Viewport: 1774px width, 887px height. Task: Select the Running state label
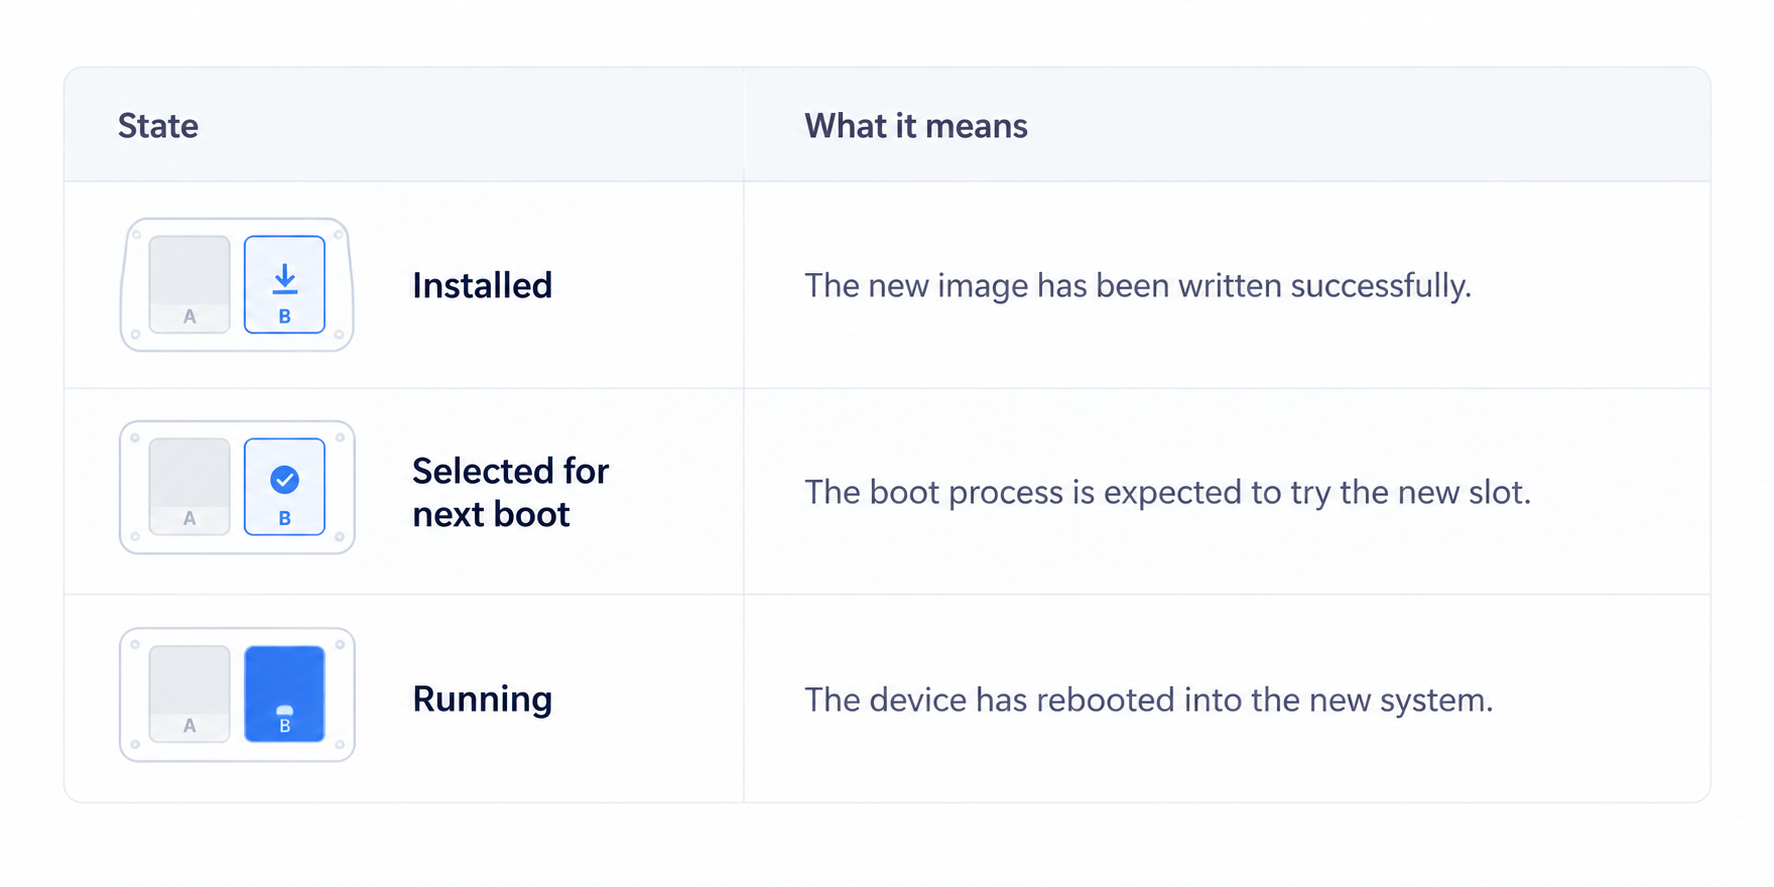(482, 699)
